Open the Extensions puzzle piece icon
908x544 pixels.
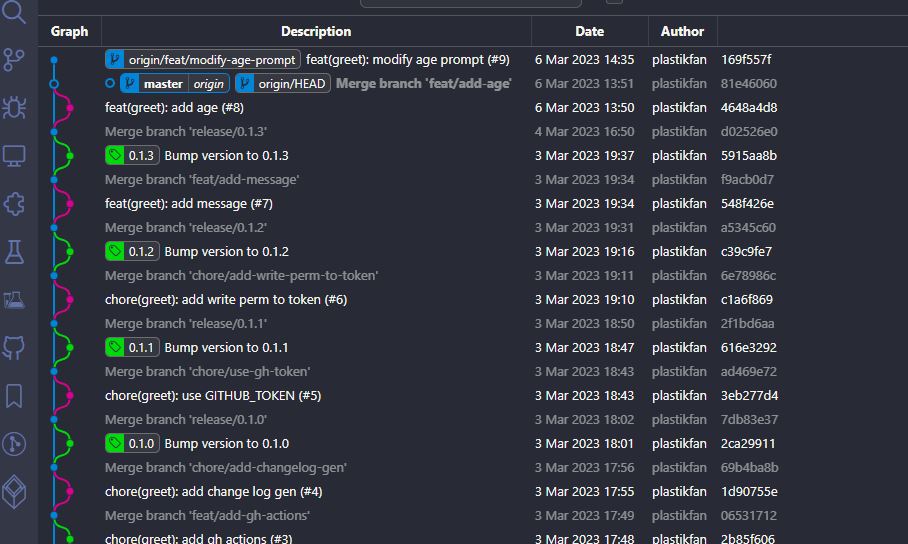(14, 204)
